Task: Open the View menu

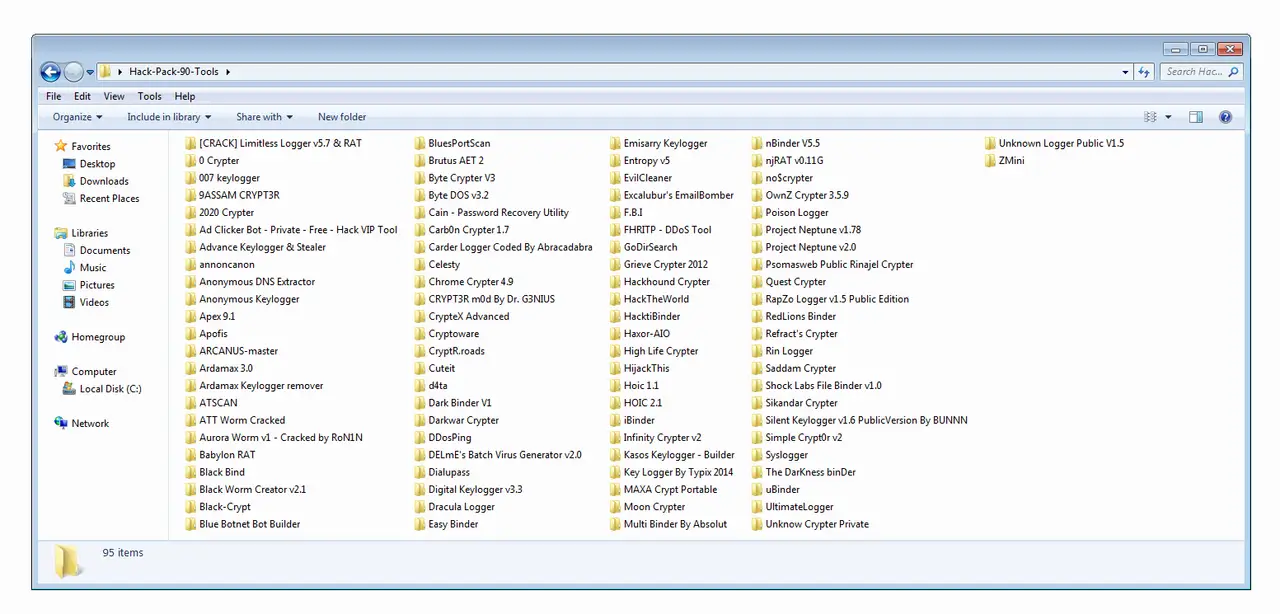Action: coord(113,96)
